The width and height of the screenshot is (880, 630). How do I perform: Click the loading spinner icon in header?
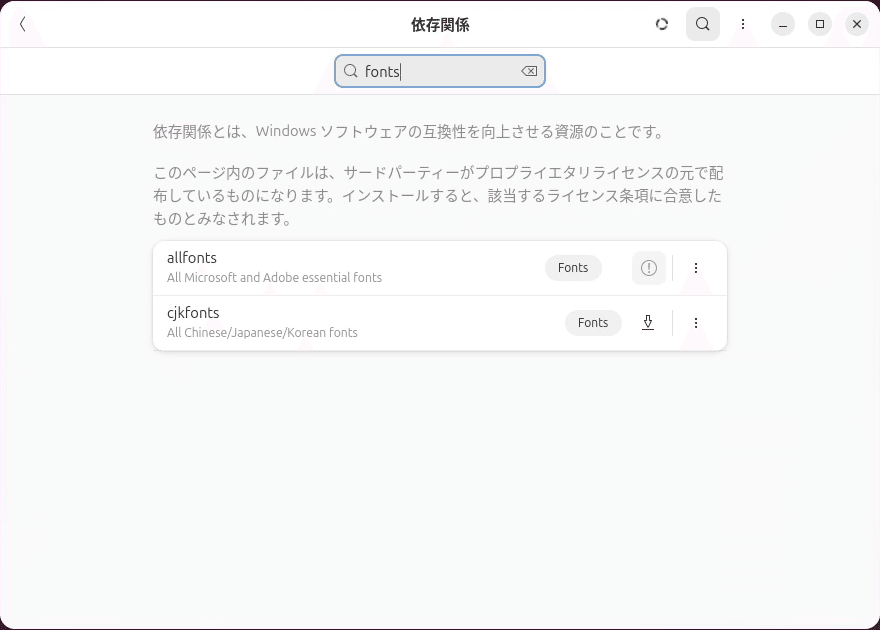(x=662, y=24)
